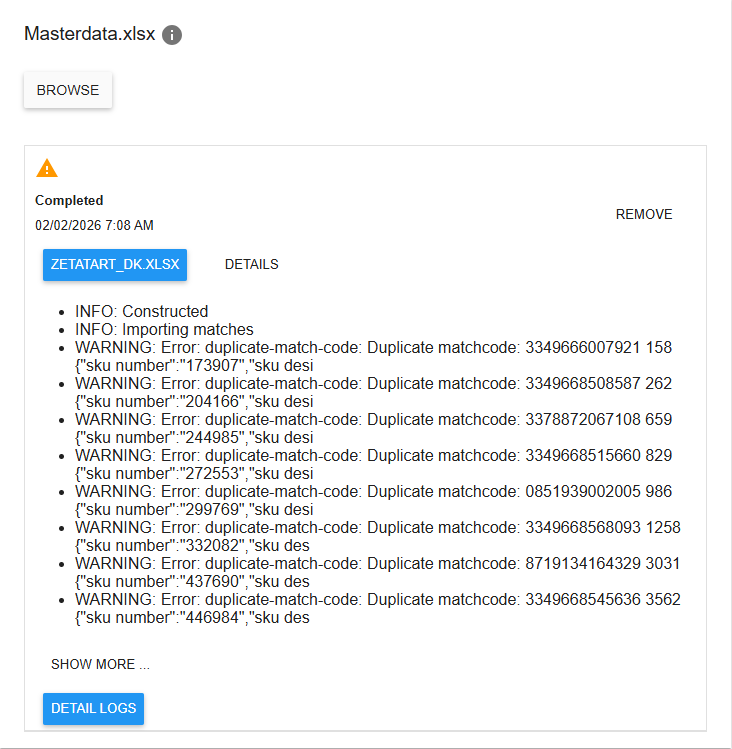Remove the uploaded file via REMOVE
Image resolution: width=732 pixels, height=749 pixels.
pos(643,214)
